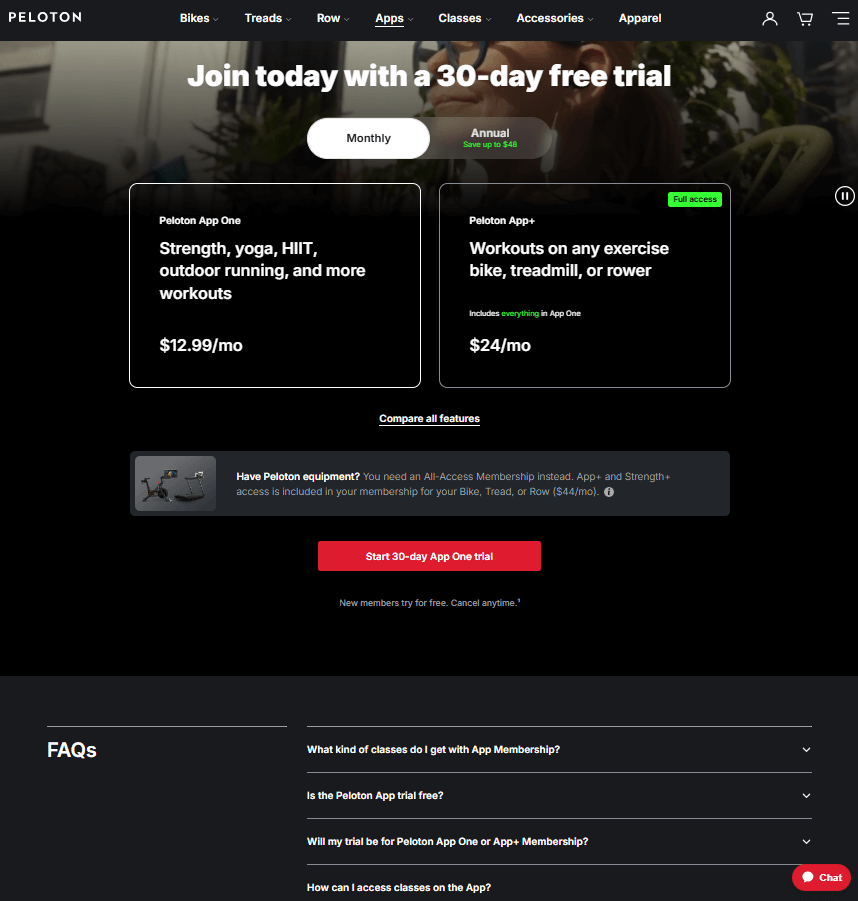Image resolution: width=858 pixels, height=901 pixels.
Task: Select the Peloton App+ plan card
Action: (x=584, y=285)
